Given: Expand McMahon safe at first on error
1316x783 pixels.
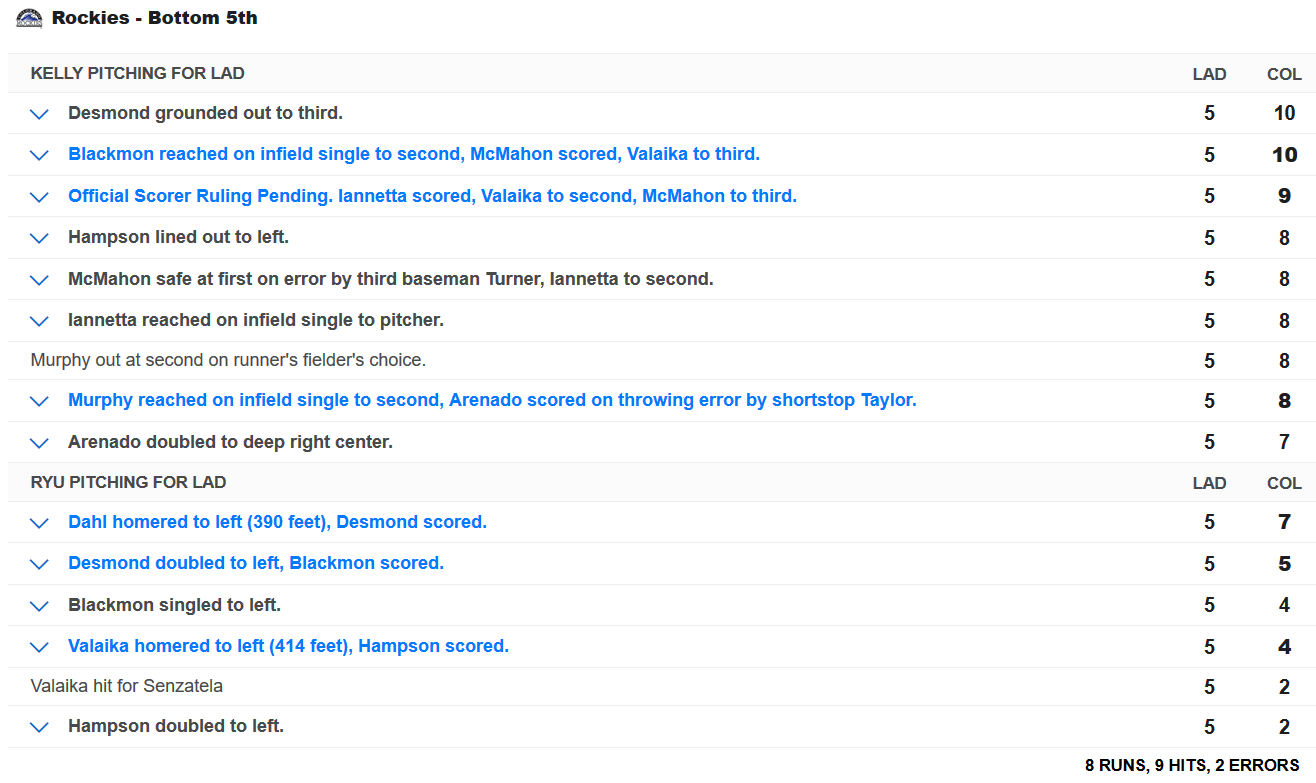Looking at the screenshot, I should click(39, 280).
